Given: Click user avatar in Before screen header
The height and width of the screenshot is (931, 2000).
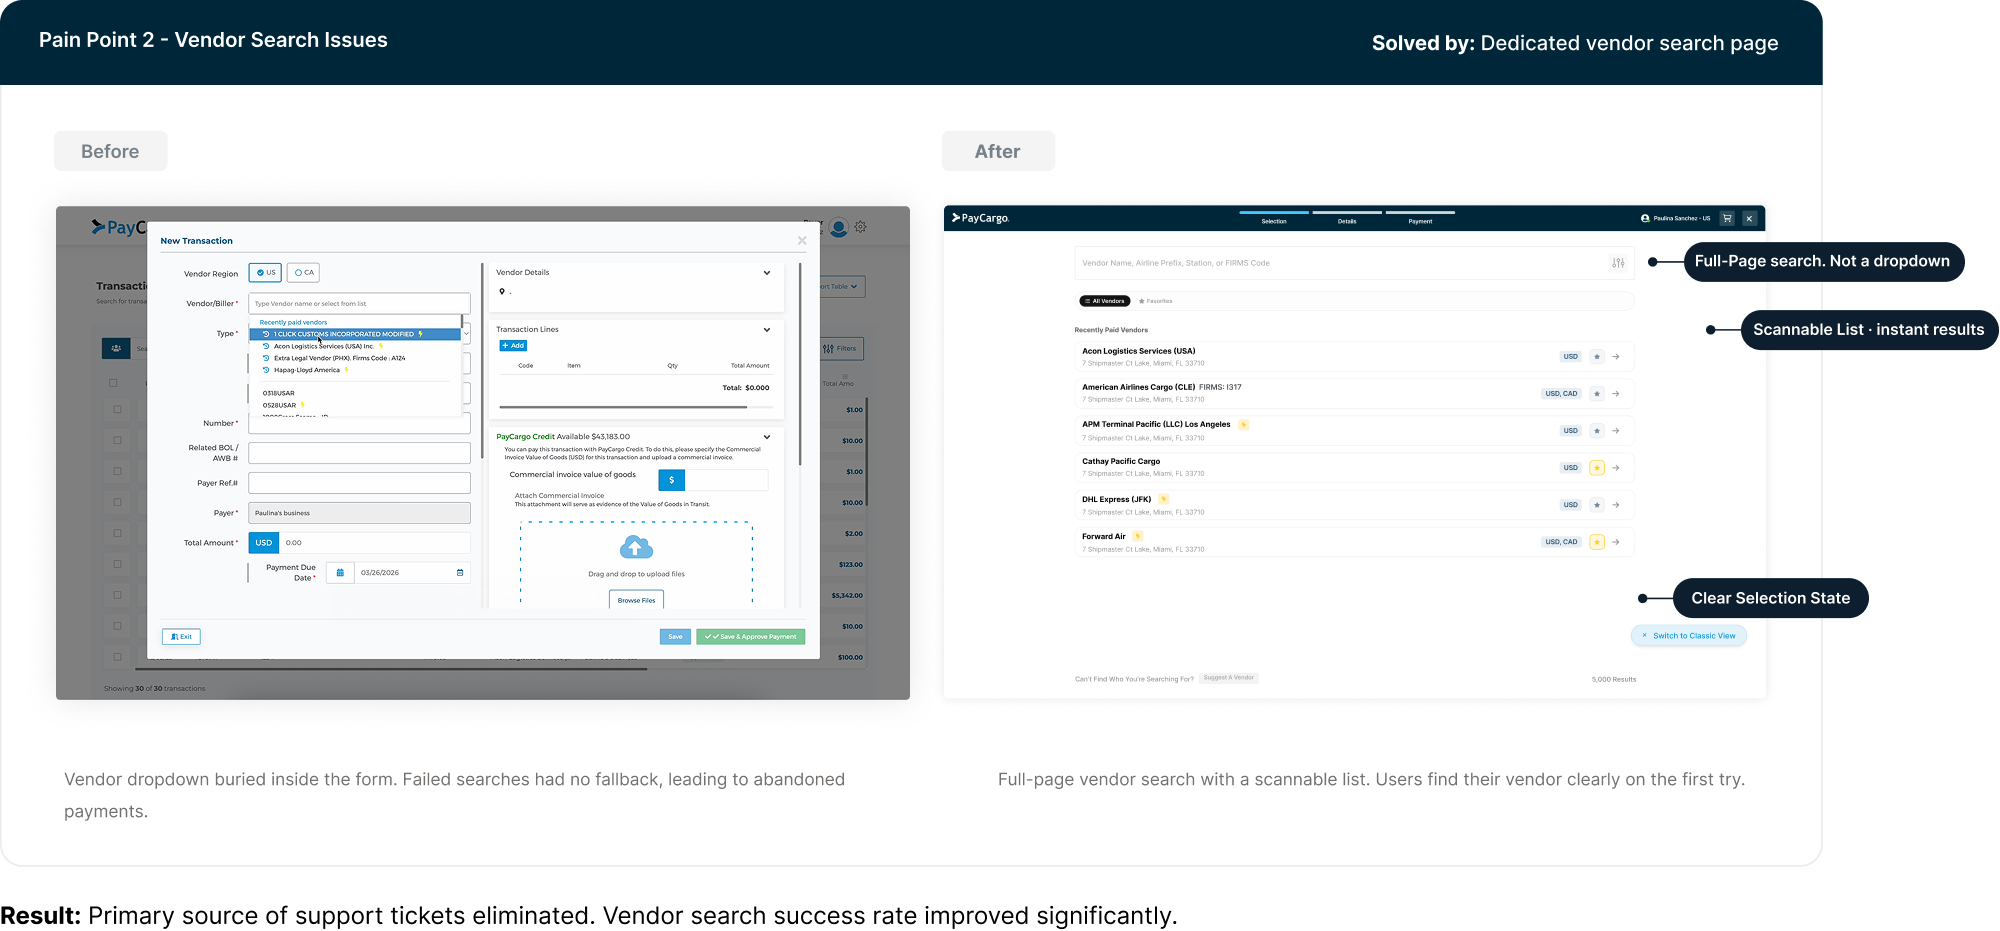Looking at the screenshot, I should coord(839,228).
